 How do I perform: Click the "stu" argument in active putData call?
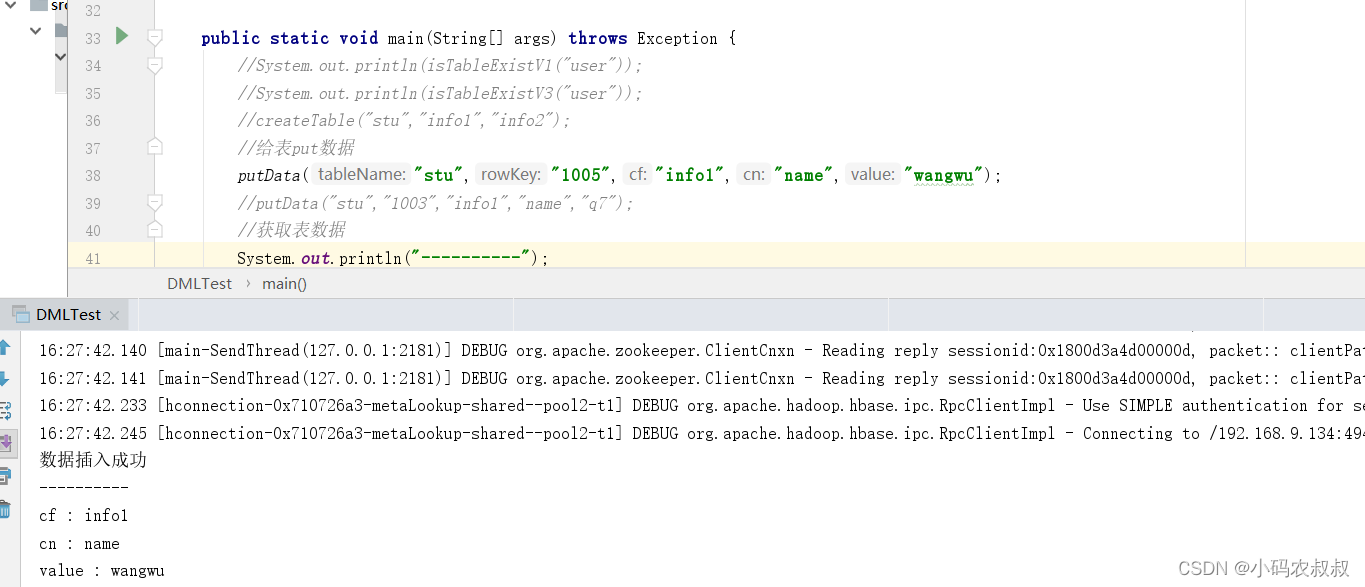click(x=438, y=175)
